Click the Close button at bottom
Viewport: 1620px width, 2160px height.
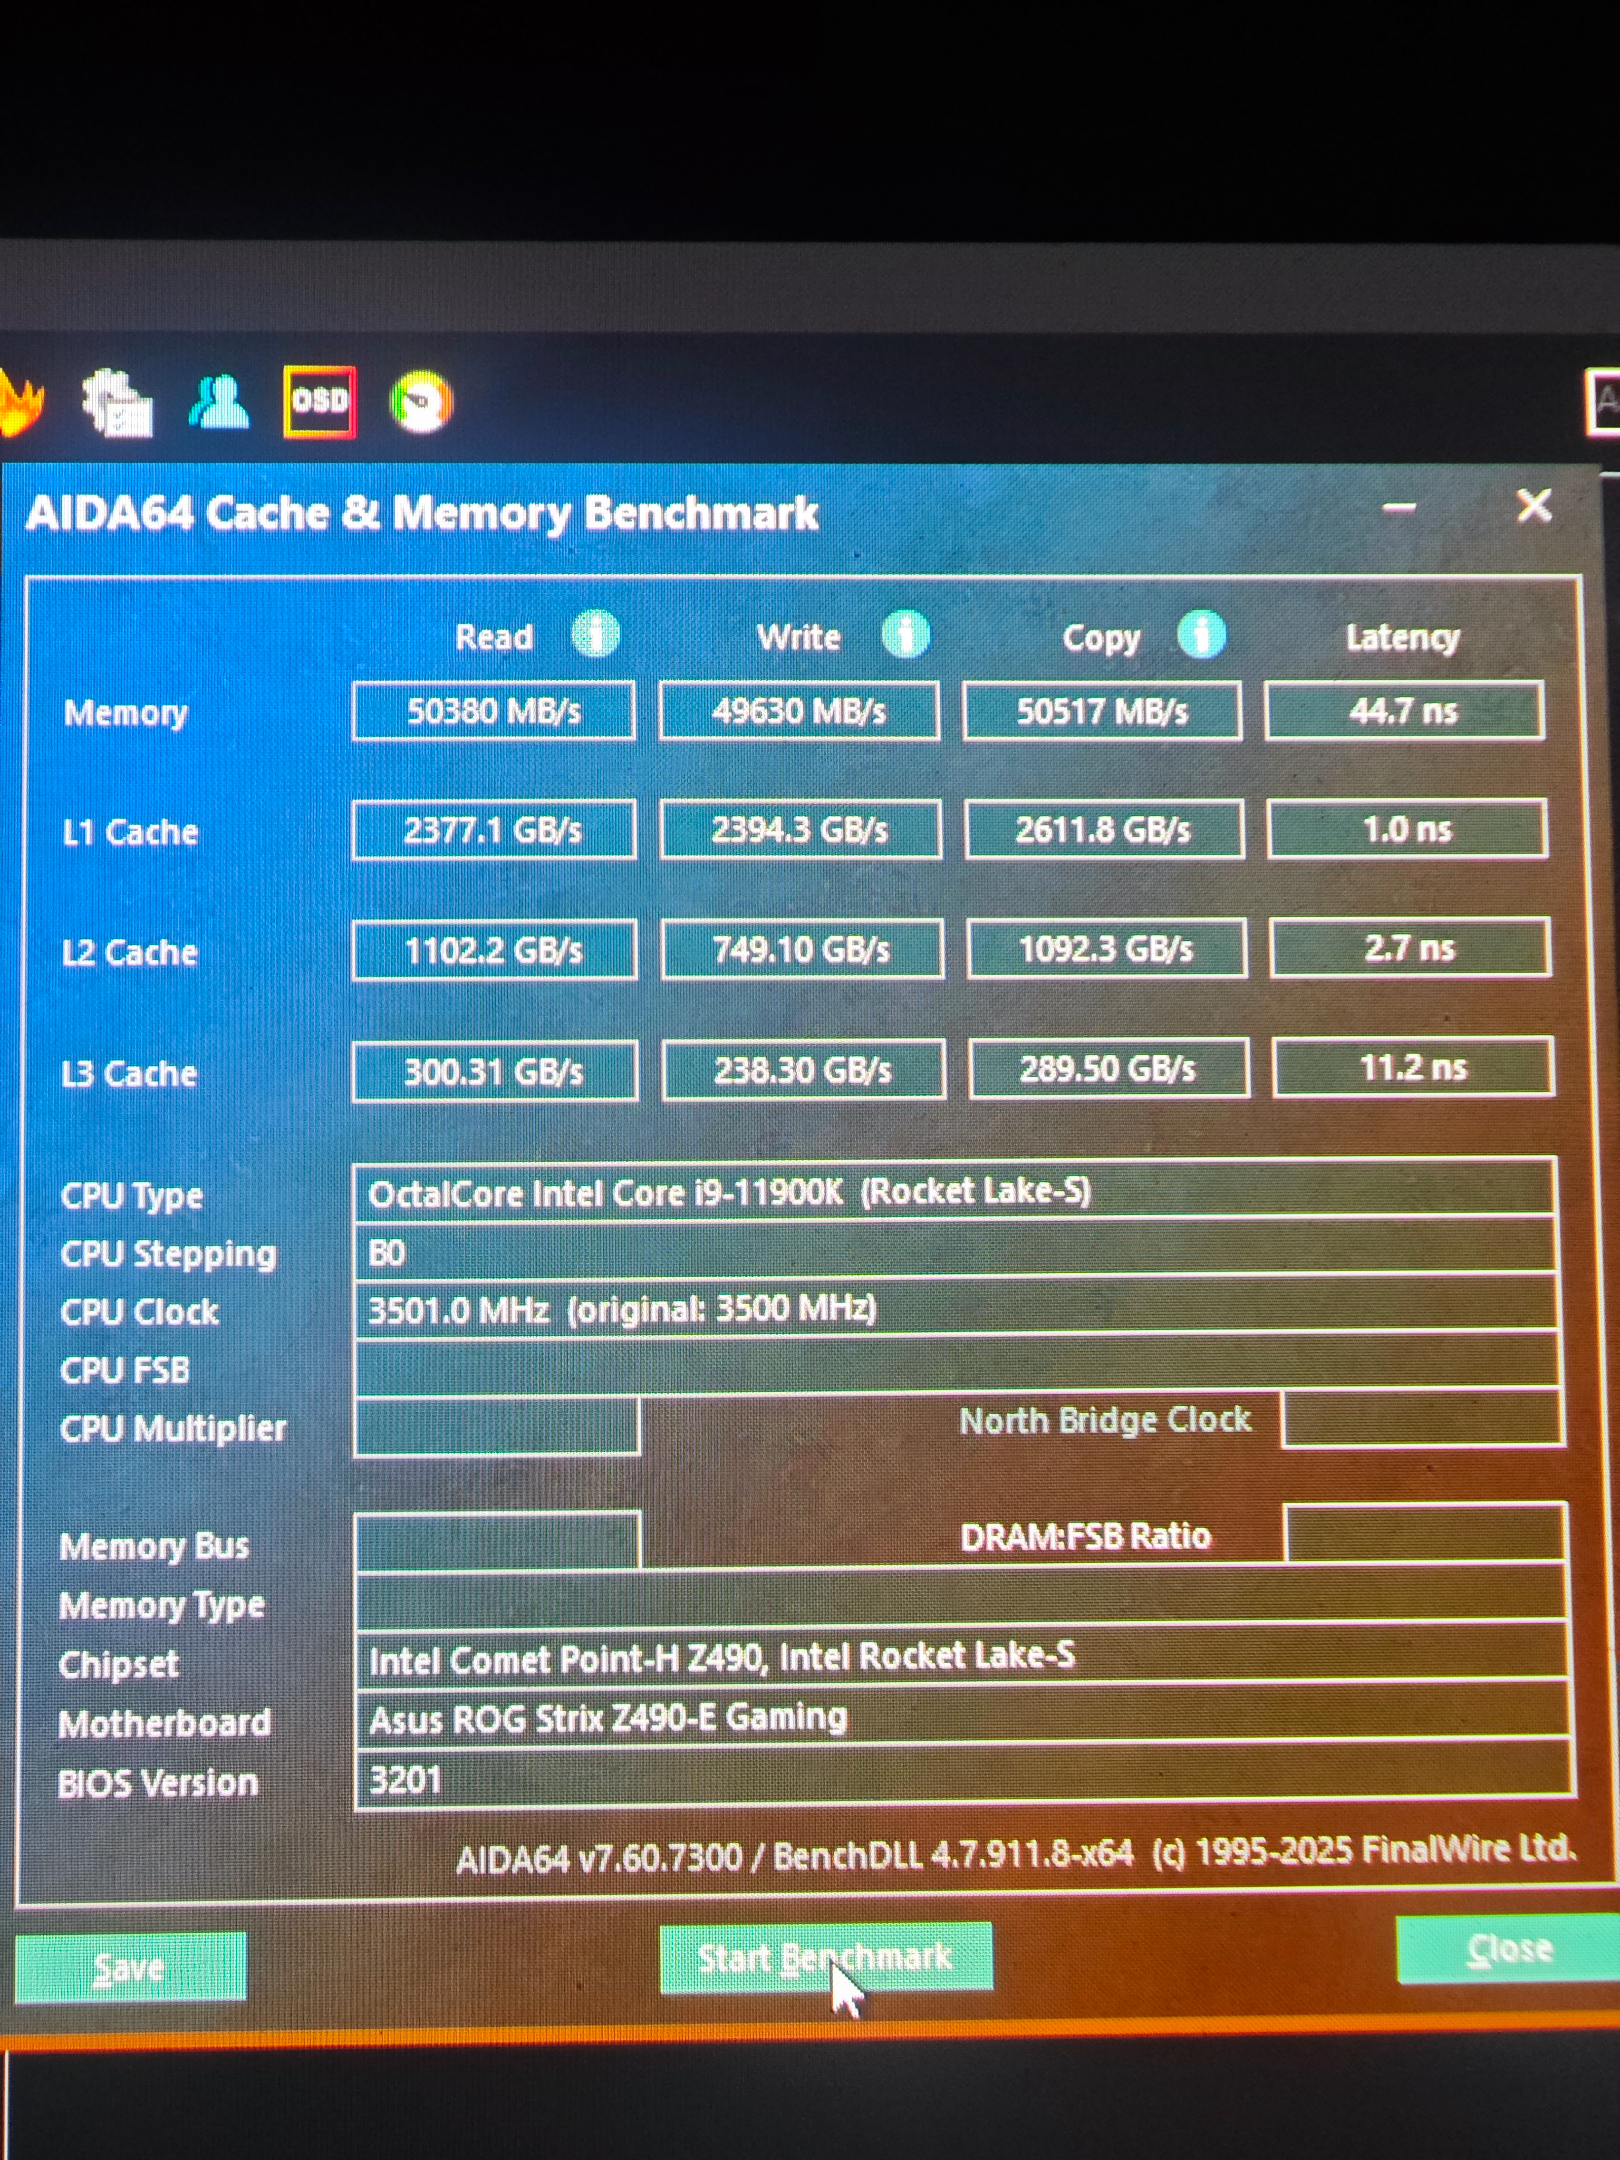pyautogui.click(x=1508, y=1949)
